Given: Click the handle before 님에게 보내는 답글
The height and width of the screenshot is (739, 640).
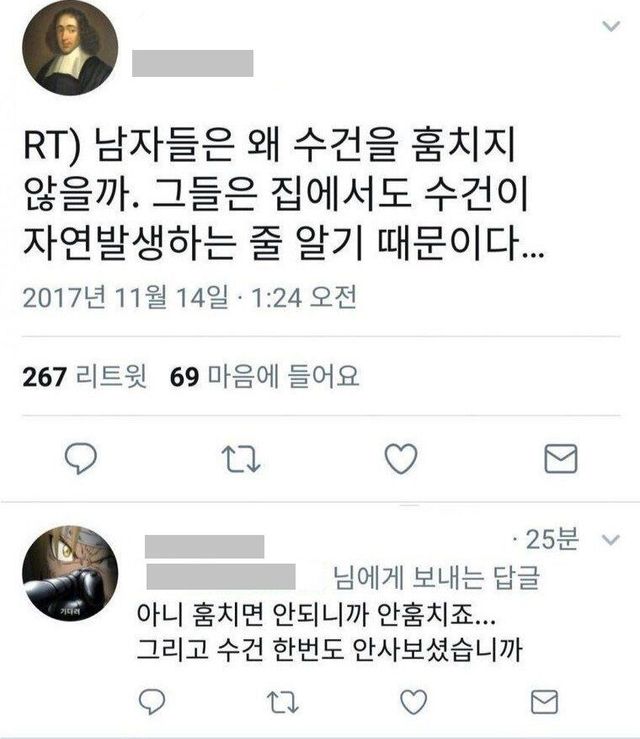Looking at the screenshot, I should pos(221,576).
